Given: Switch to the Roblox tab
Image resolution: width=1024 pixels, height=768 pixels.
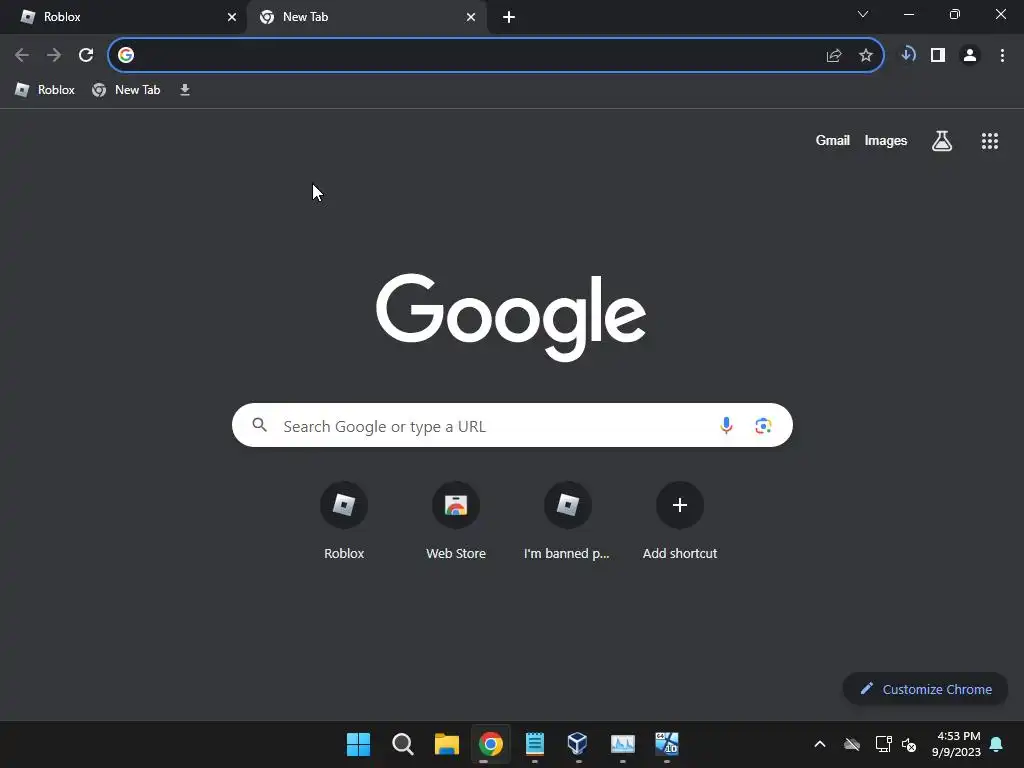Looking at the screenshot, I should (x=123, y=17).
